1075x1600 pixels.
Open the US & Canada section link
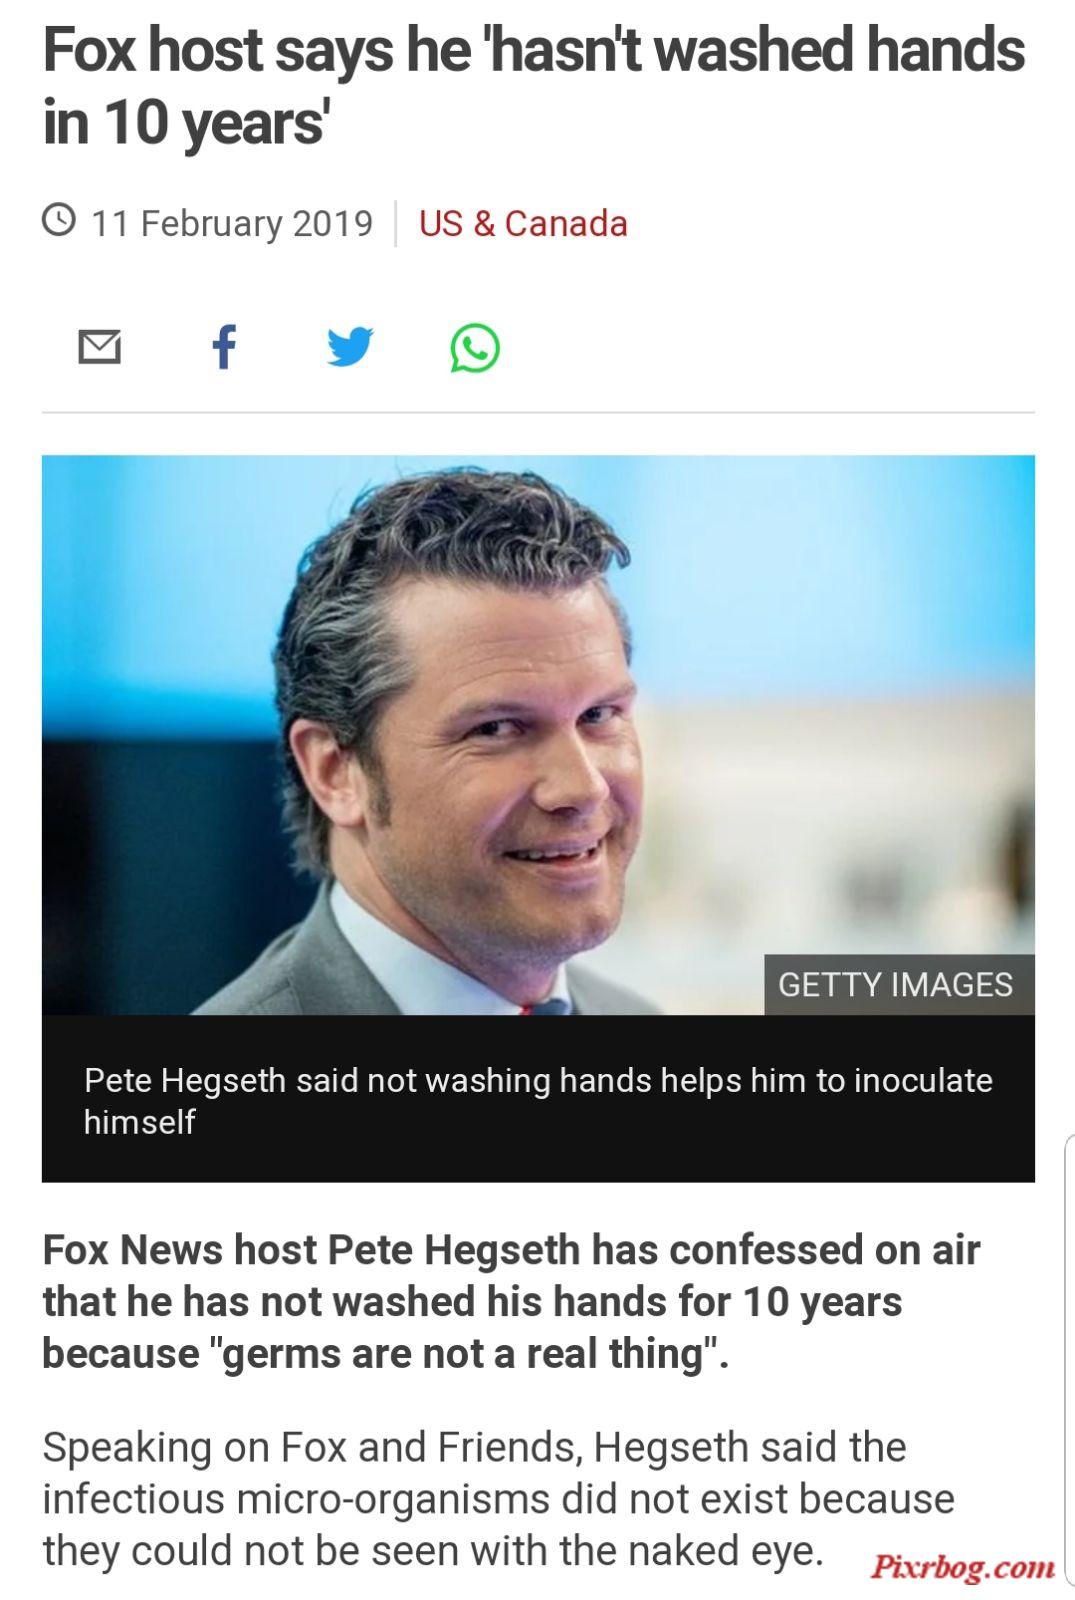tap(523, 223)
